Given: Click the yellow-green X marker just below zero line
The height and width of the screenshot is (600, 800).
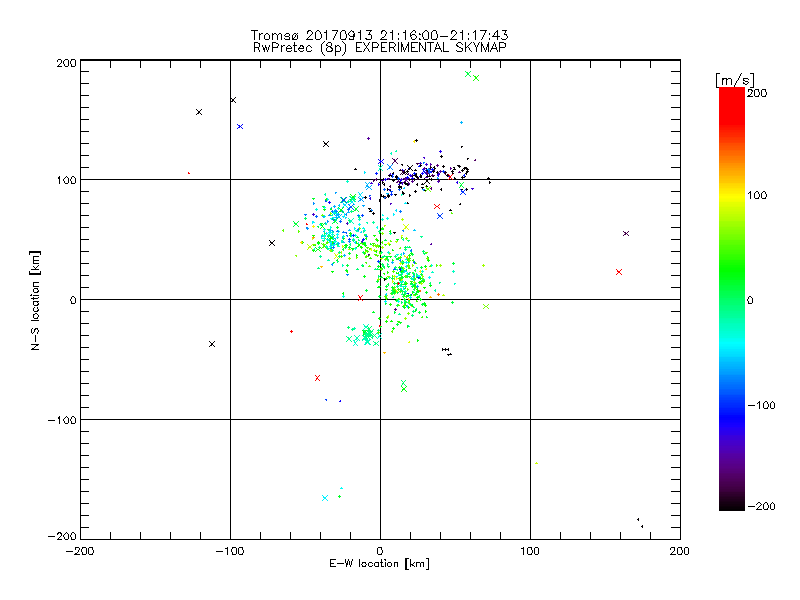Looking at the screenshot, I should 486,307.
